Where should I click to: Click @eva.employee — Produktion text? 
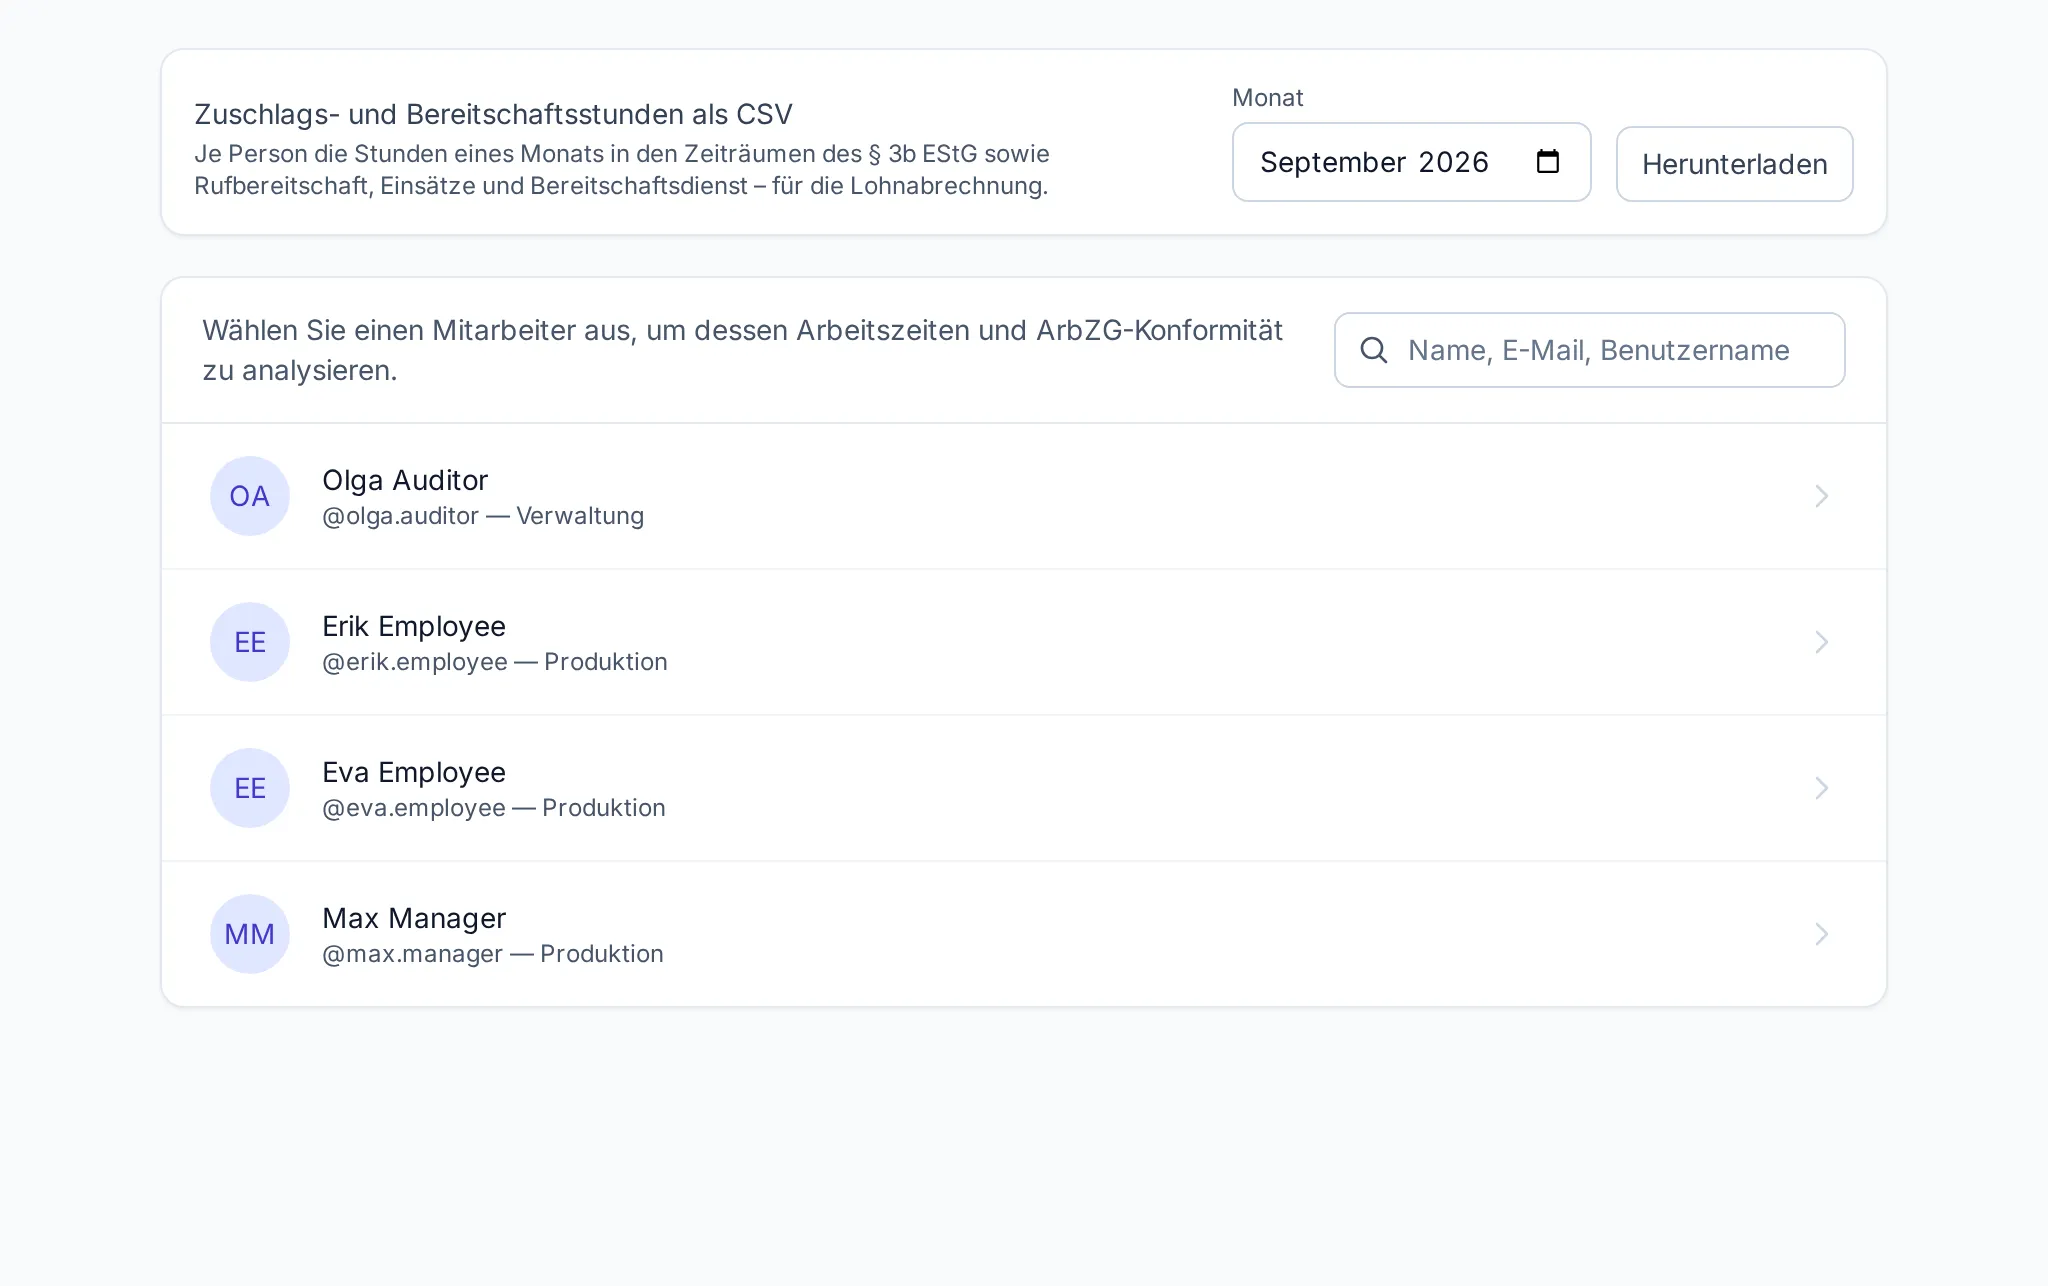(494, 808)
